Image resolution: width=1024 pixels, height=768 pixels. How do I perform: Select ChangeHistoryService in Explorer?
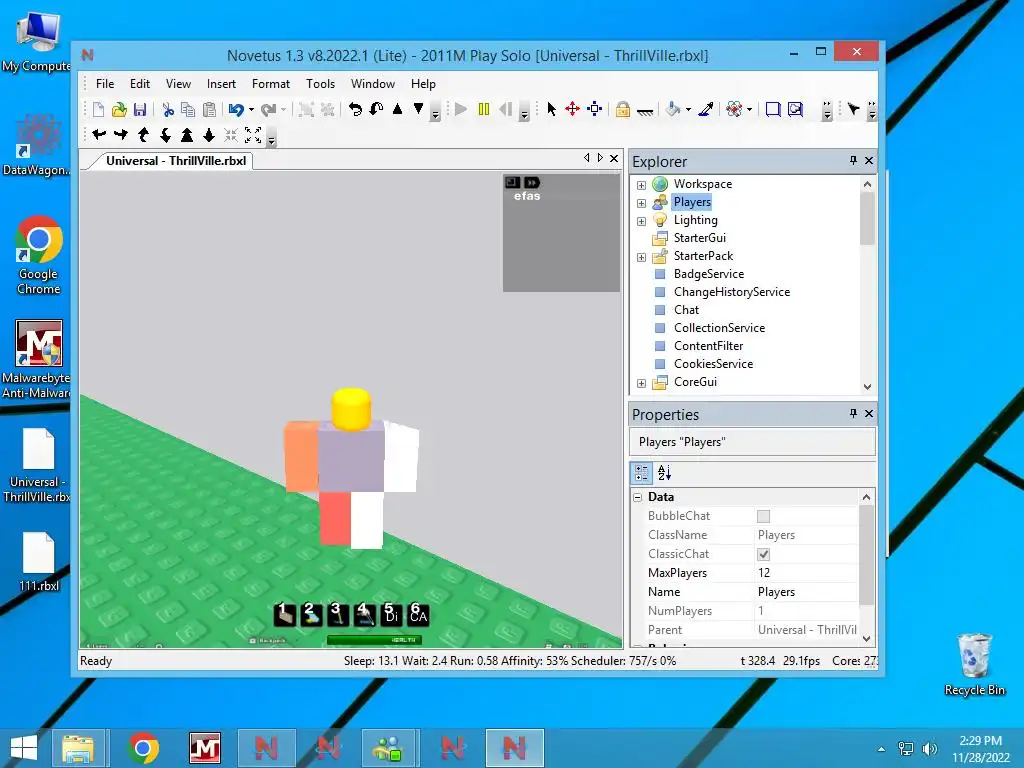[731, 292]
